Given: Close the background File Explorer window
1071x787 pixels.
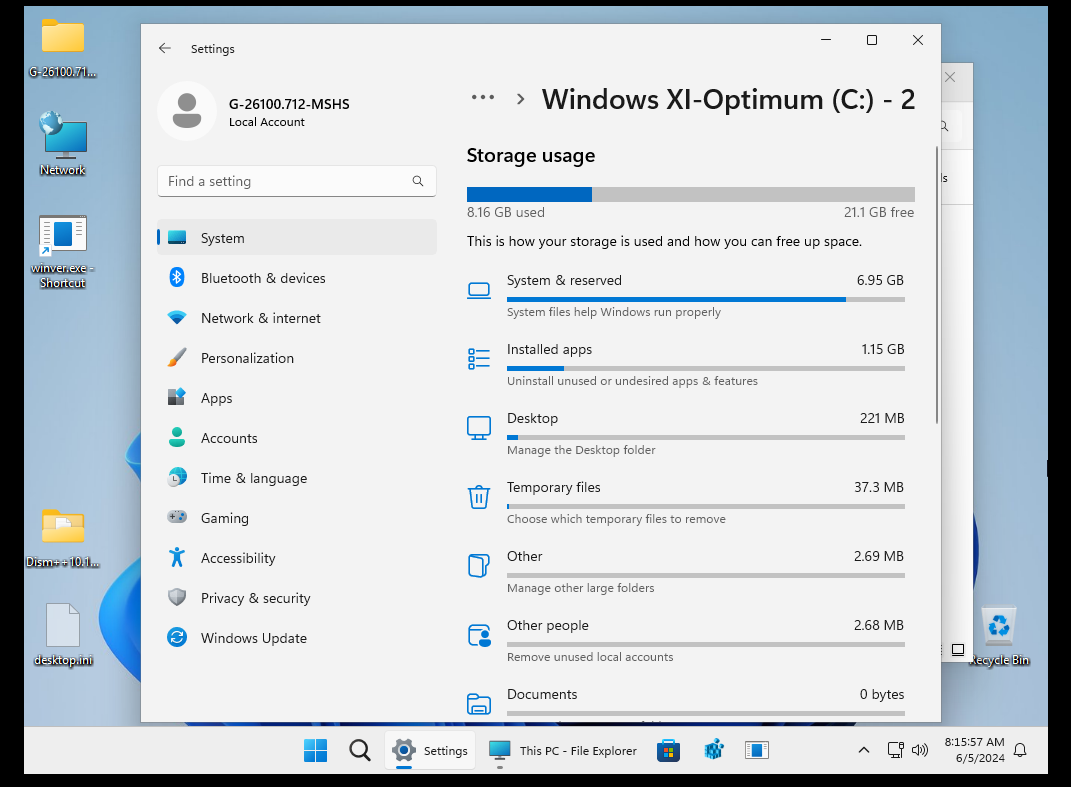Looking at the screenshot, I should pyautogui.click(x=950, y=77).
